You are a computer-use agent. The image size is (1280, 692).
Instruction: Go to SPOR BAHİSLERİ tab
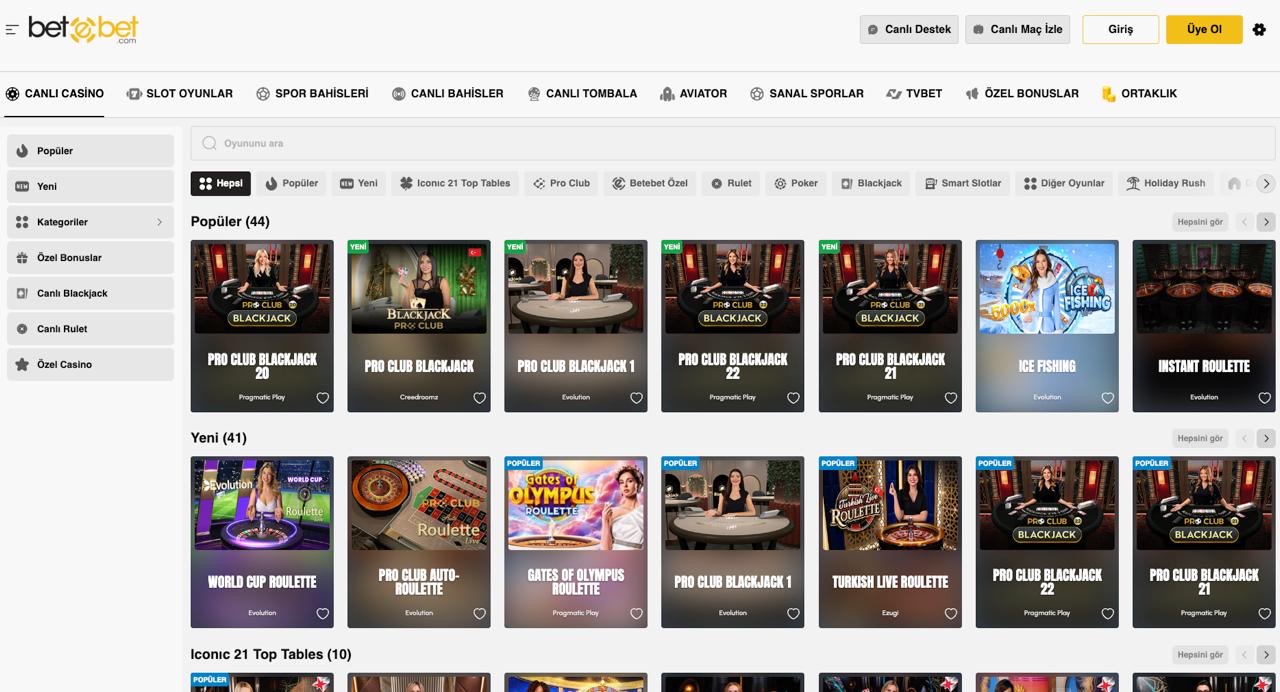(312, 94)
